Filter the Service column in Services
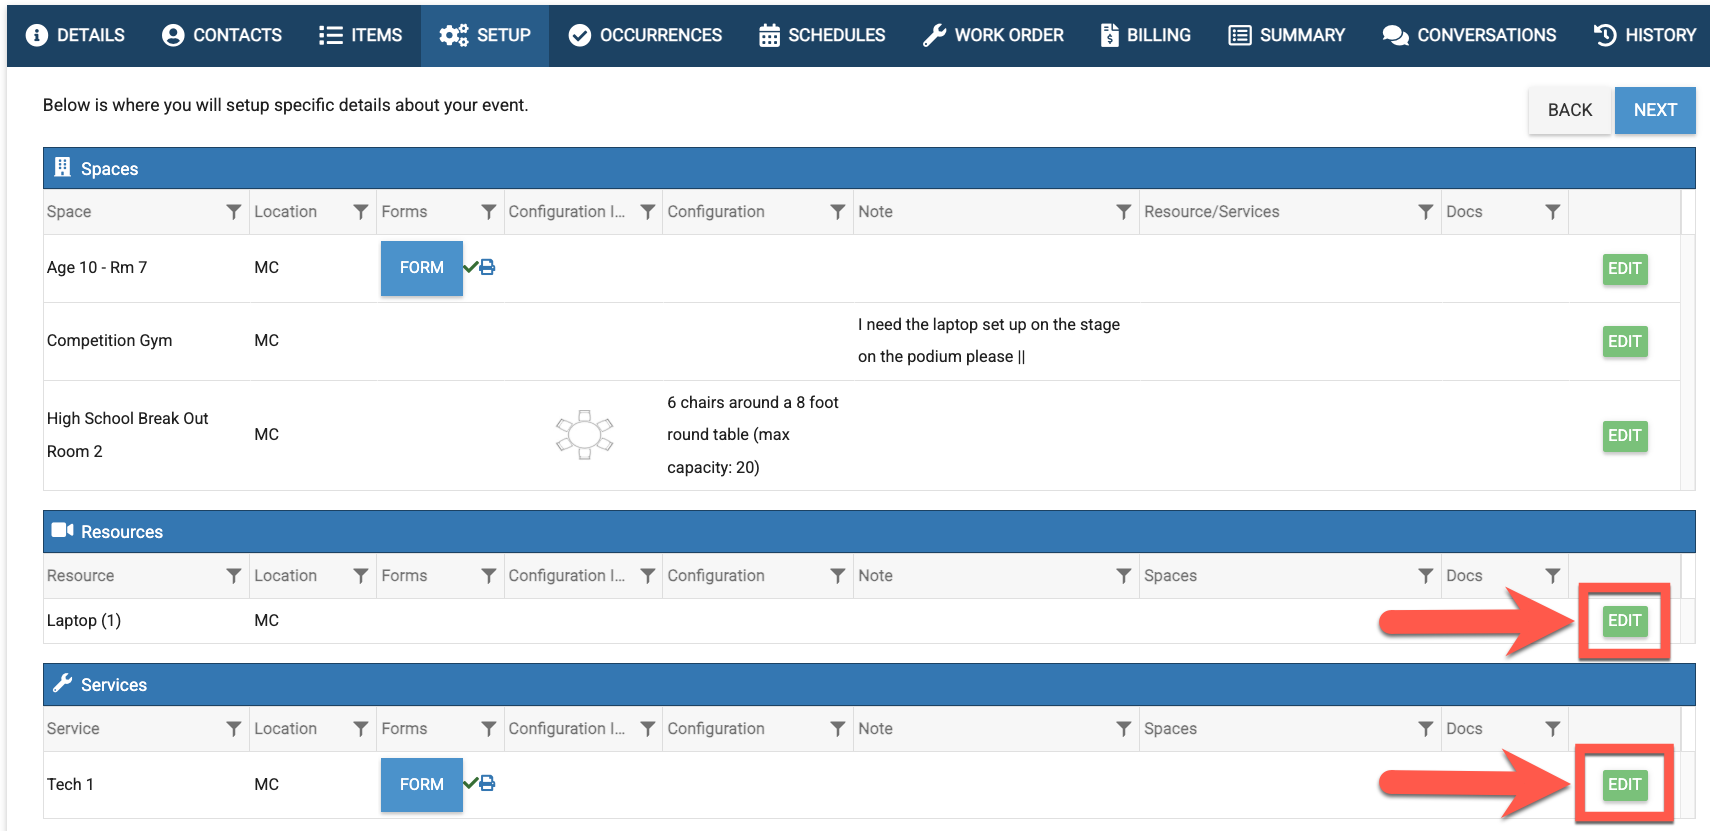Image resolution: width=1710 pixels, height=831 pixels. tap(234, 729)
